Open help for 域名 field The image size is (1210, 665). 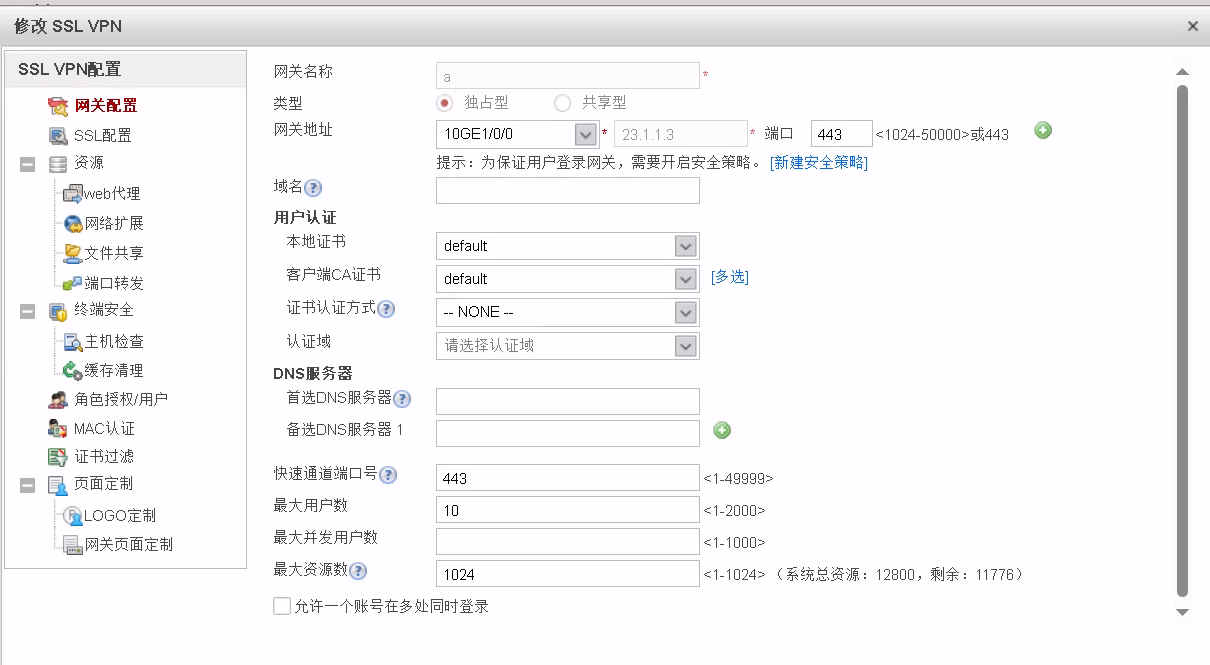tap(313, 187)
